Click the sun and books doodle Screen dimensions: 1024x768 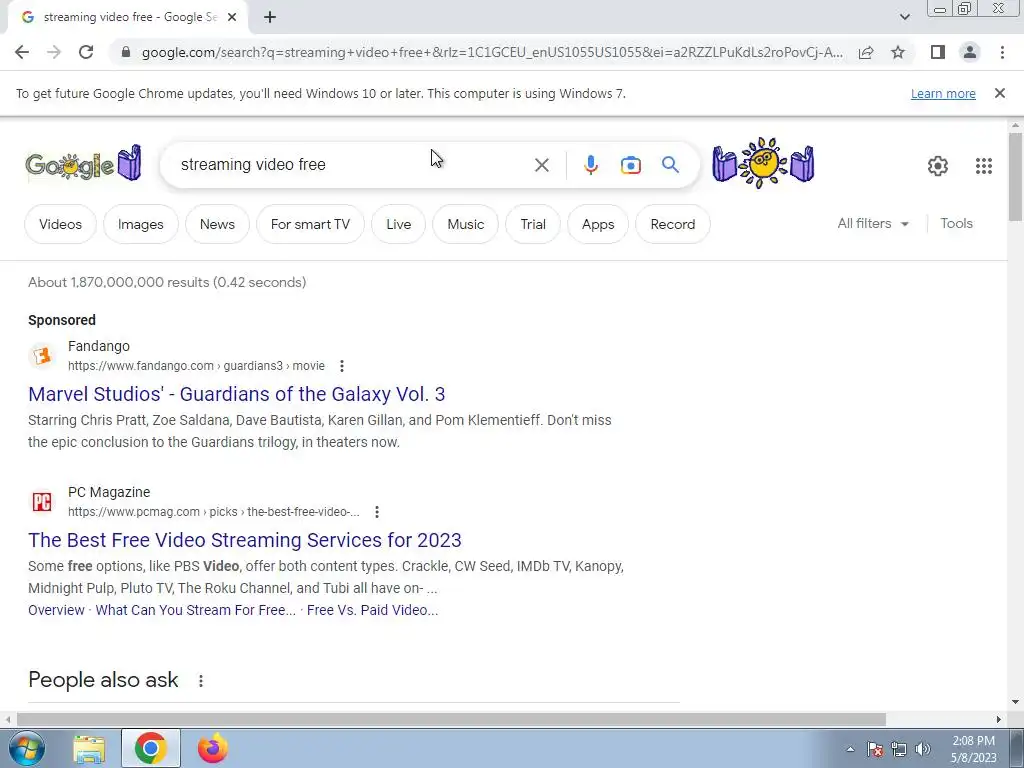(763, 163)
